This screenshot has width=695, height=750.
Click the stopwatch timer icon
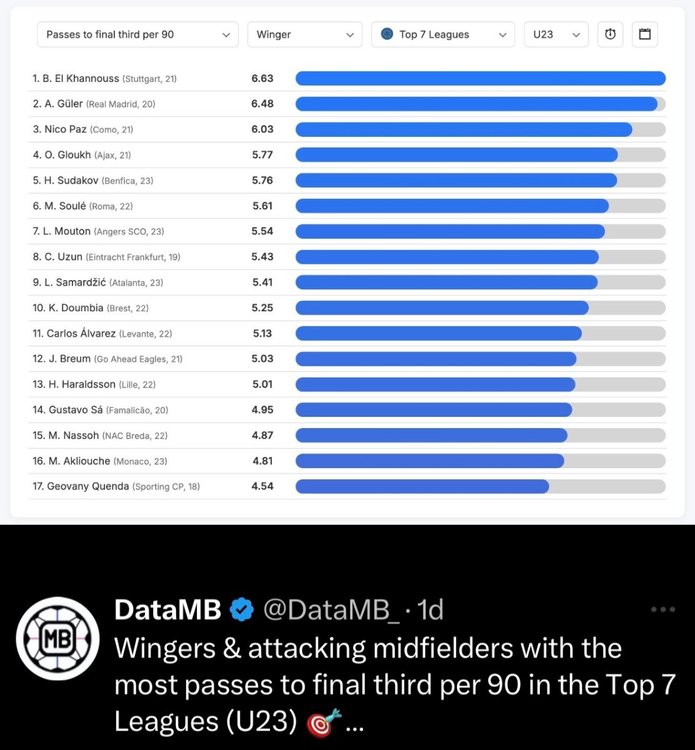pyautogui.click(x=610, y=34)
